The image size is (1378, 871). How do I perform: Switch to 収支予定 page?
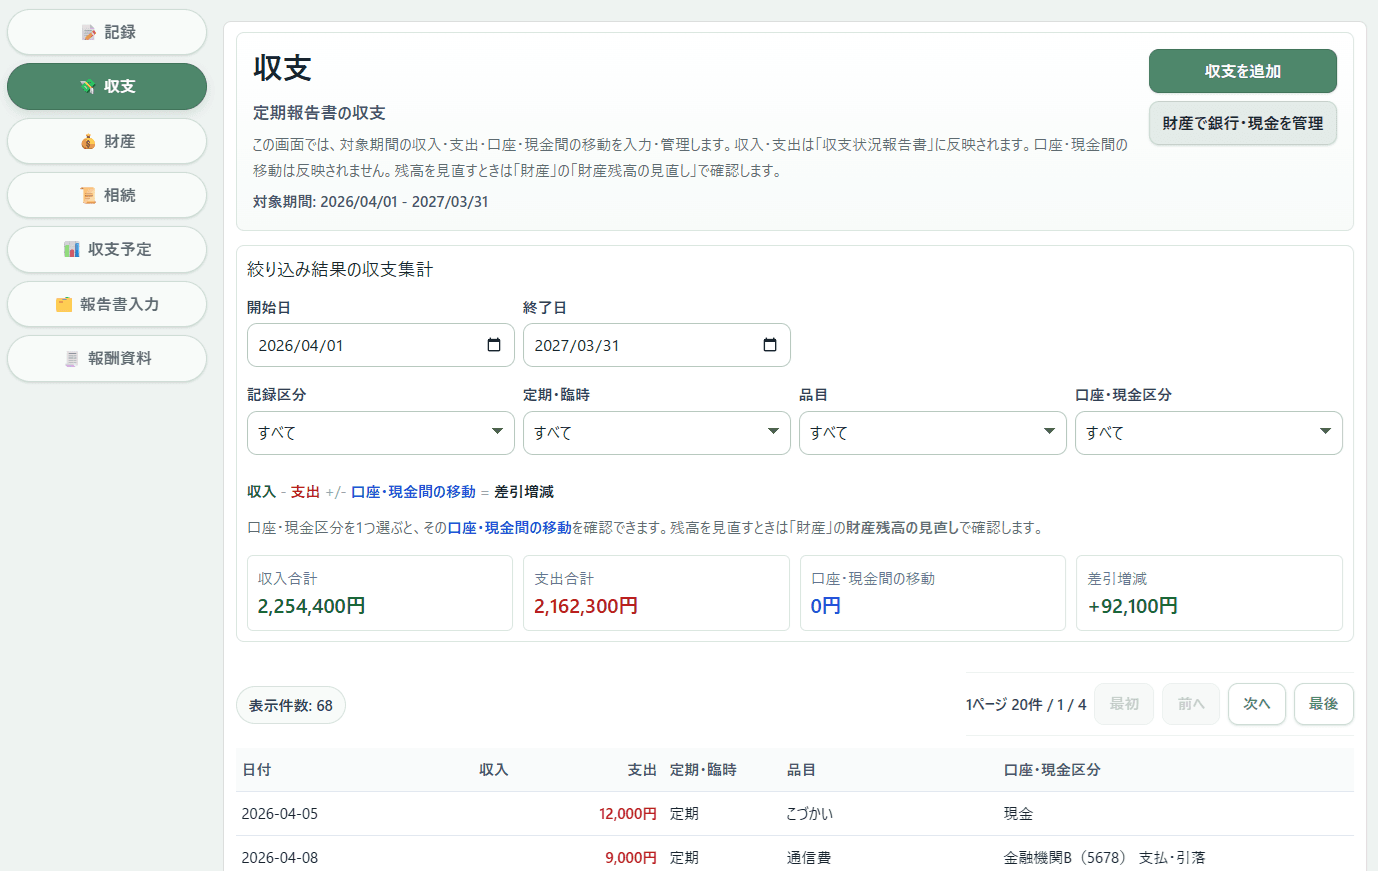107,249
